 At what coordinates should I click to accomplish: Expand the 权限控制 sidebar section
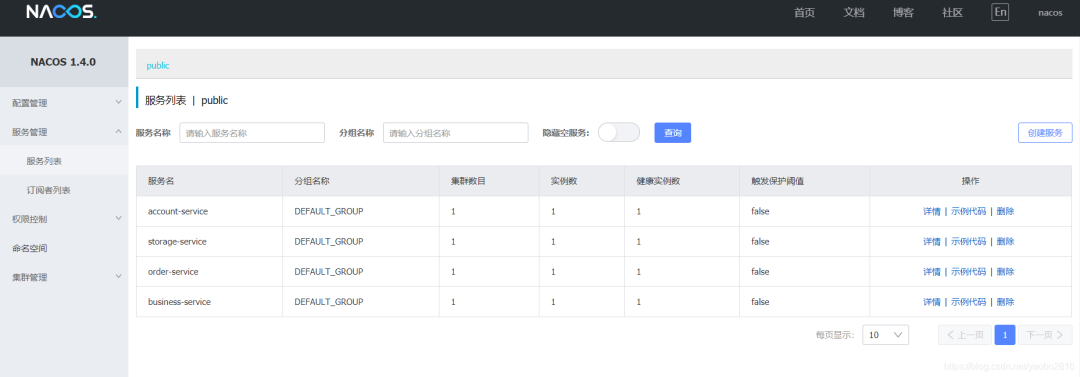(x=64, y=218)
